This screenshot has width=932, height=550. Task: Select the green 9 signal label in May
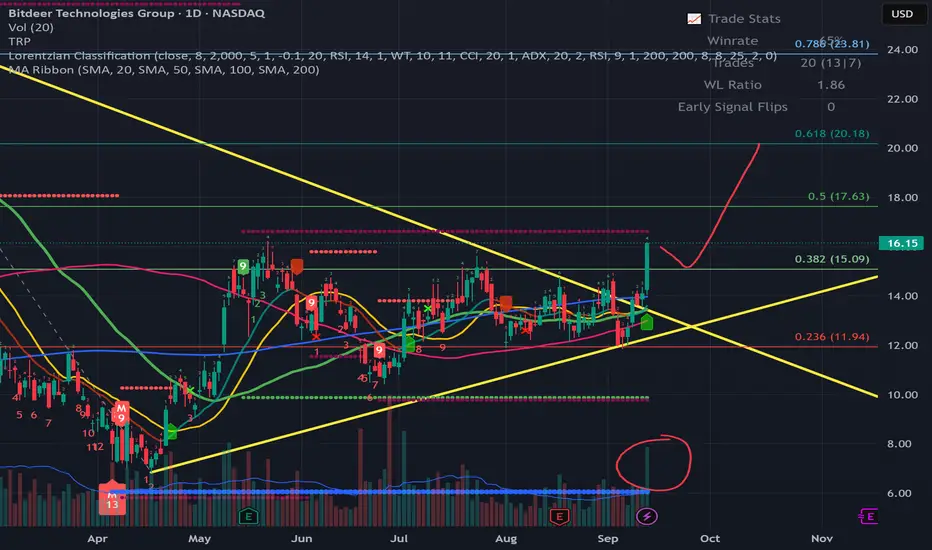[243, 266]
